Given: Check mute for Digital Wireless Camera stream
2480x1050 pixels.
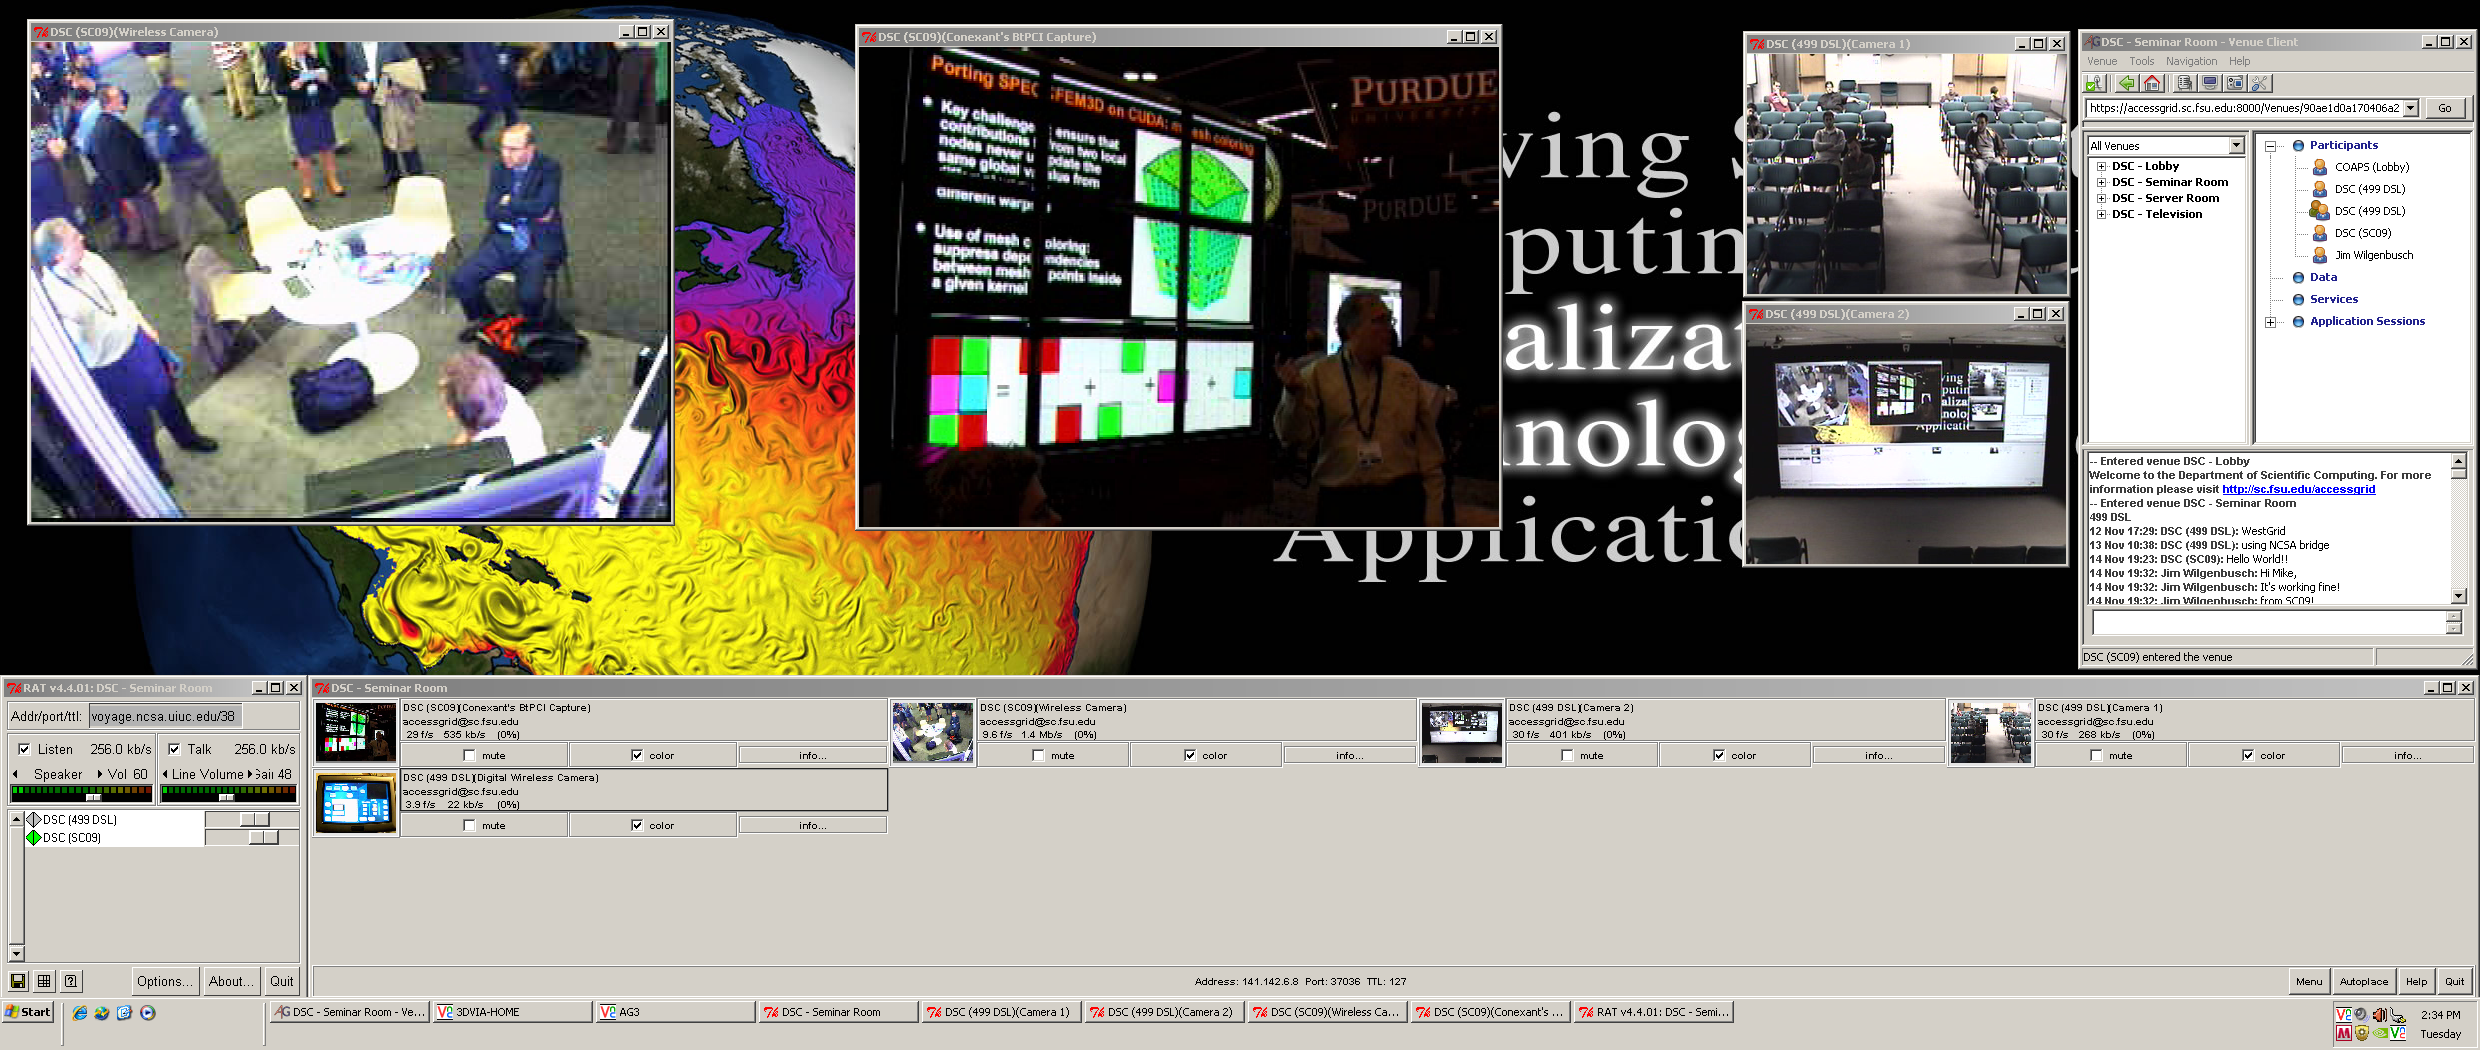Looking at the screenshot, I should click(469, 826).
